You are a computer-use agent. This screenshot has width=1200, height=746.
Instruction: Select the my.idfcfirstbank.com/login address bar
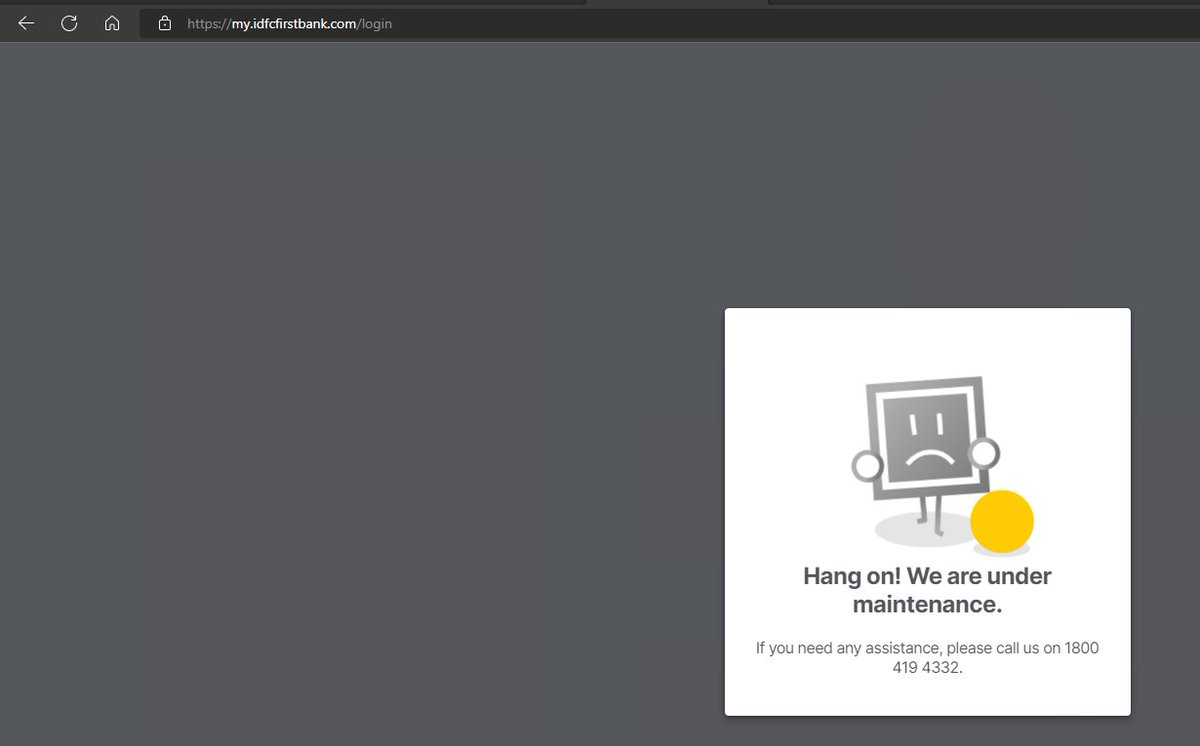pos(668,23)
